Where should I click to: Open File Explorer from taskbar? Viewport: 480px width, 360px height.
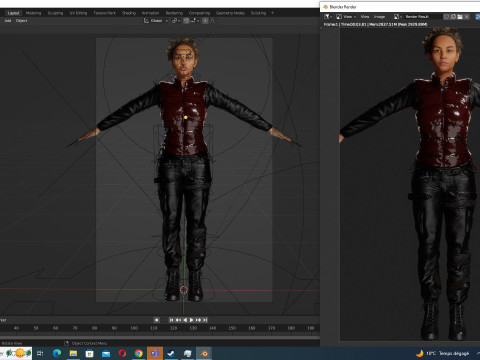(x=73, y=353)
